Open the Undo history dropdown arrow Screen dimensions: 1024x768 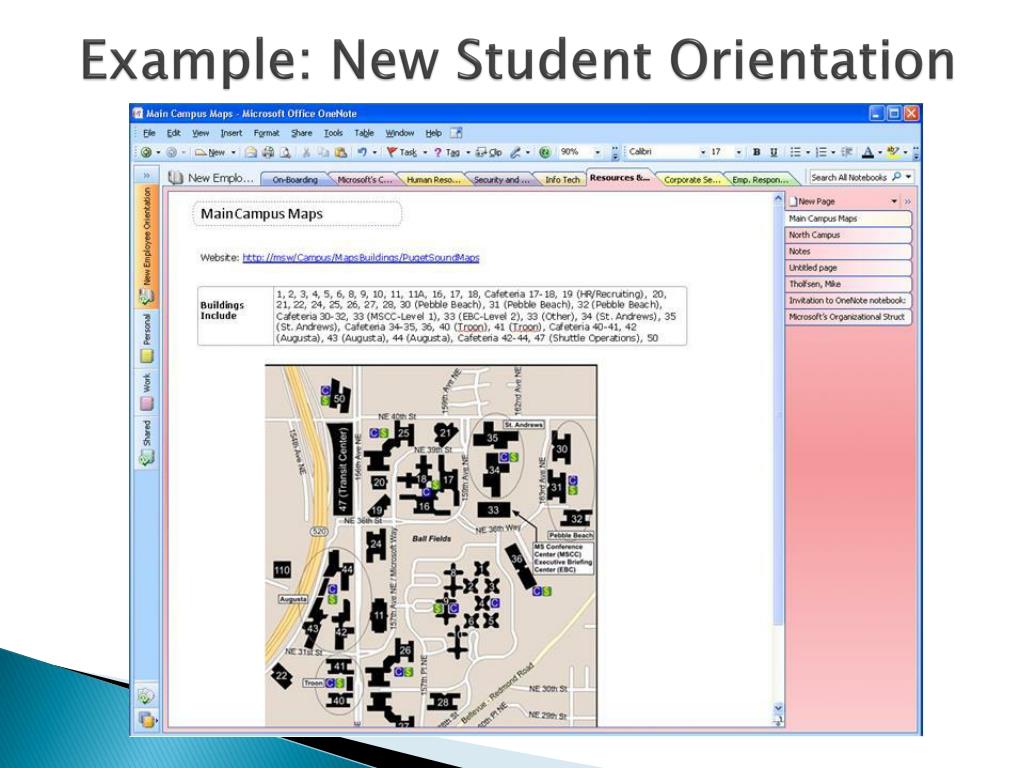[x=374, y=152]
